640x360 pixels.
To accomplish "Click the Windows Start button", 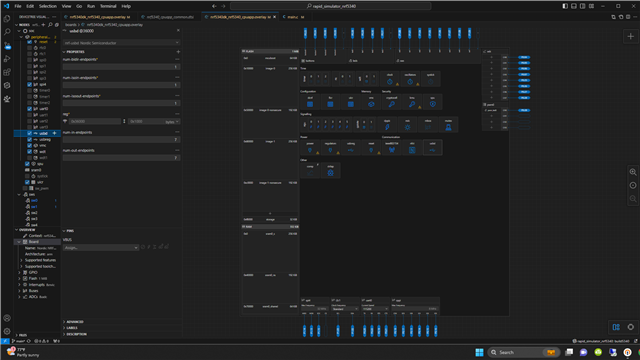I will (479, 352).
